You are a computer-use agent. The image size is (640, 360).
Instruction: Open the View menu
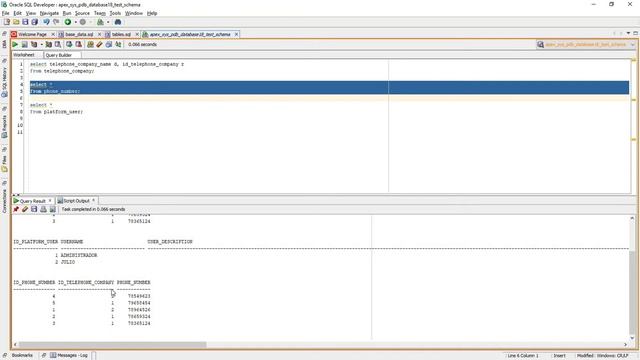[x=31, y=13]
